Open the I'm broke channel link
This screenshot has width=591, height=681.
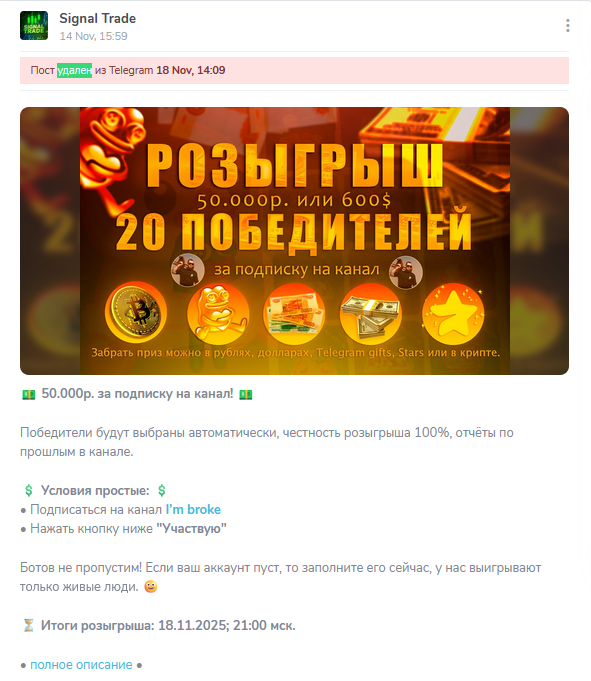tap(193, 509)
